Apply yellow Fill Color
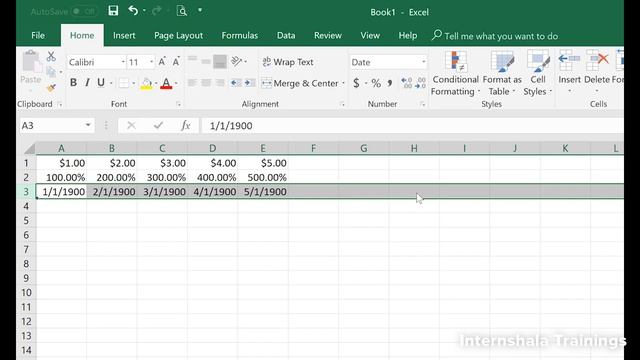Viewport: 640px width, 360px height. 146,83
